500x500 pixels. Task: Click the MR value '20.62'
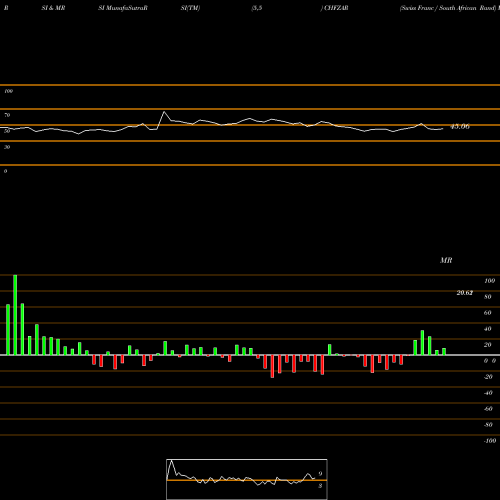tap(465, 293)
